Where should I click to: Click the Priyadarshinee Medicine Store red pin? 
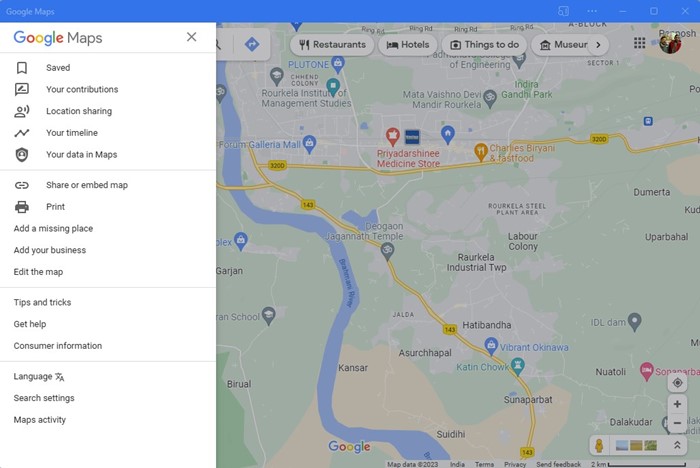392,136
